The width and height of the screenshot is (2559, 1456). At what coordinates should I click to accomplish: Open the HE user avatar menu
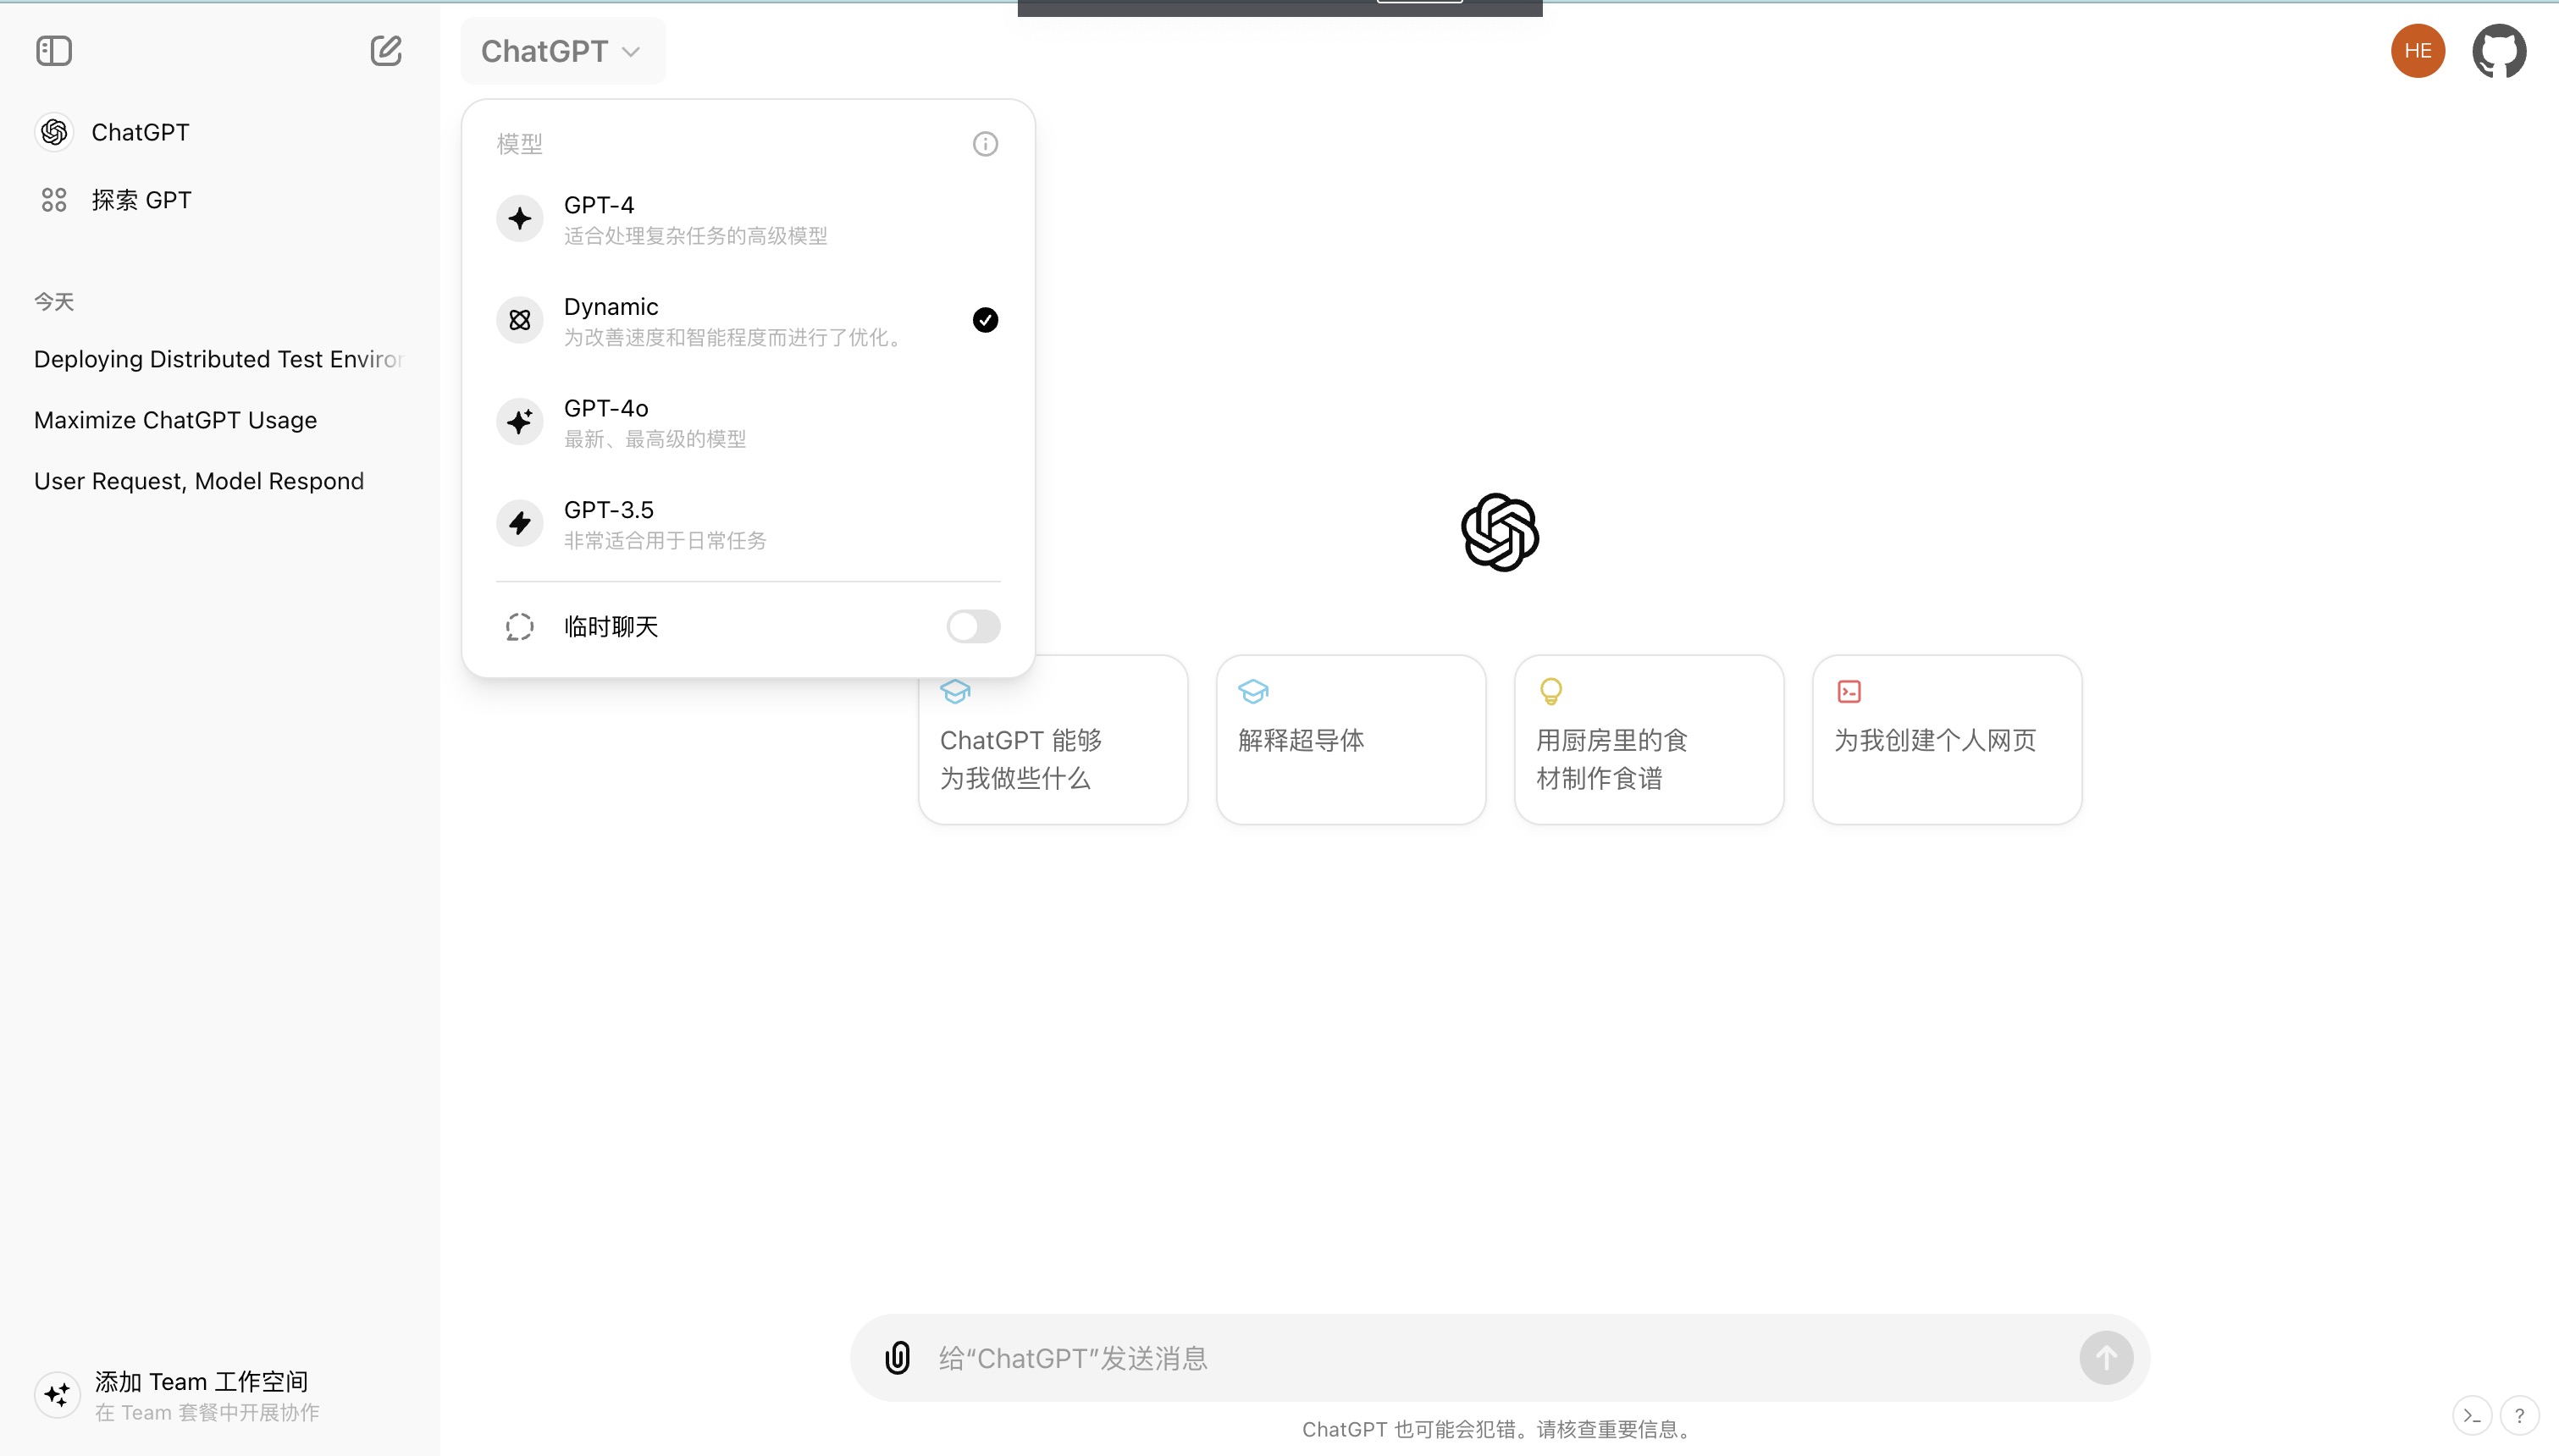tap(2418, 51)
